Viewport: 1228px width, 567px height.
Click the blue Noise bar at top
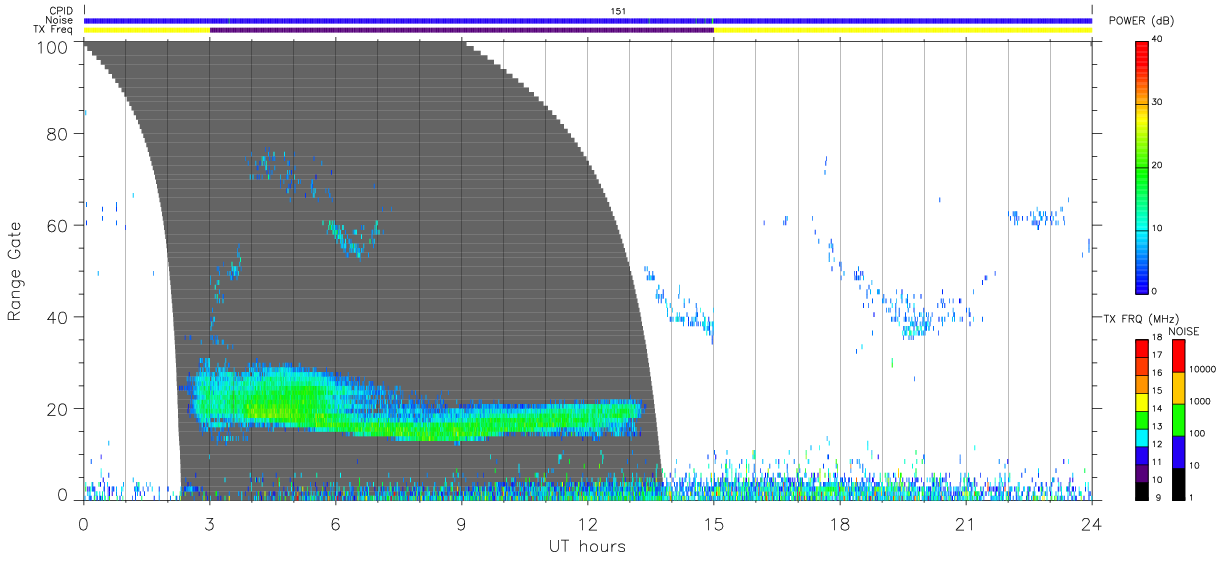coord(587,20)
